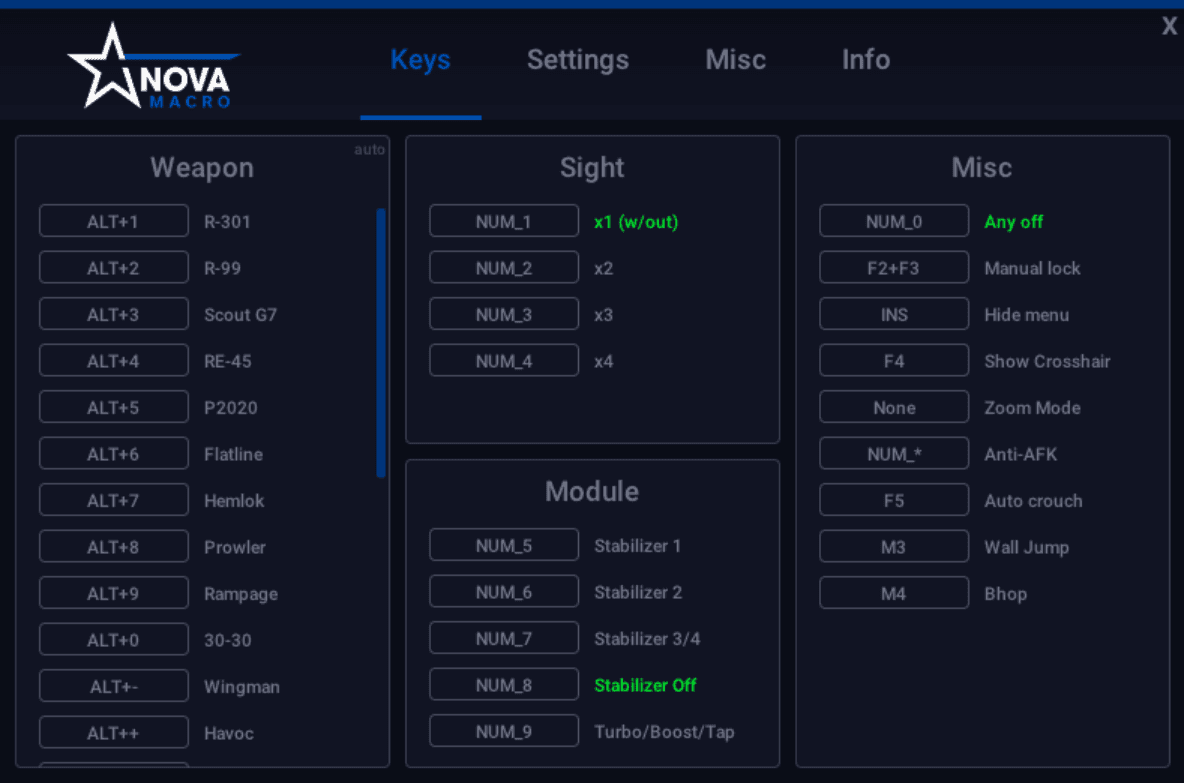
Task: Click the F5 keybind for Auto crouch
Action: 894,501
